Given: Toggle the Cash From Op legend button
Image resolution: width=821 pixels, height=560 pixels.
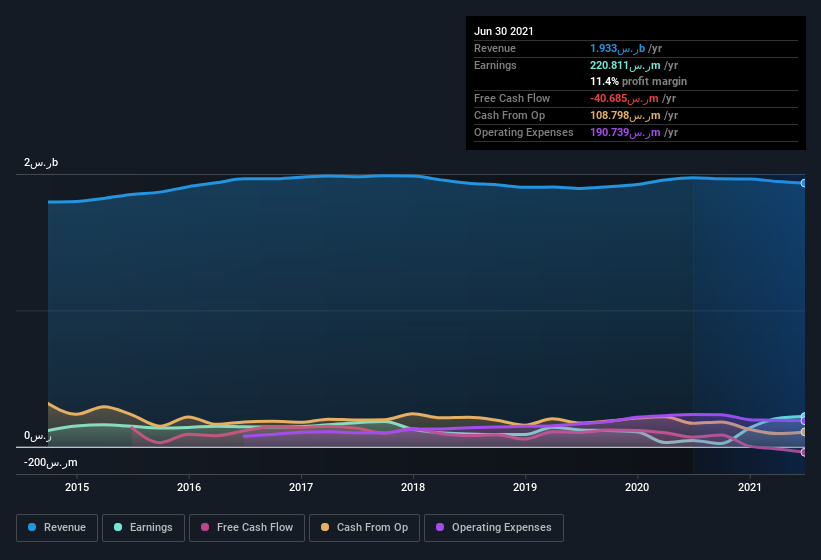Looking at the screenshot, I should [364, 528].
